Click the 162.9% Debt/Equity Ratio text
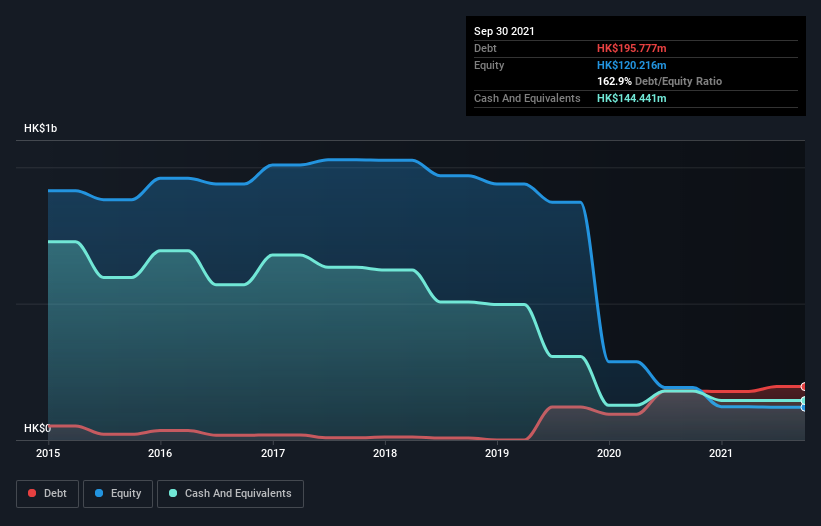The width and height of the screenshot is (821, 526). point(659,82)
